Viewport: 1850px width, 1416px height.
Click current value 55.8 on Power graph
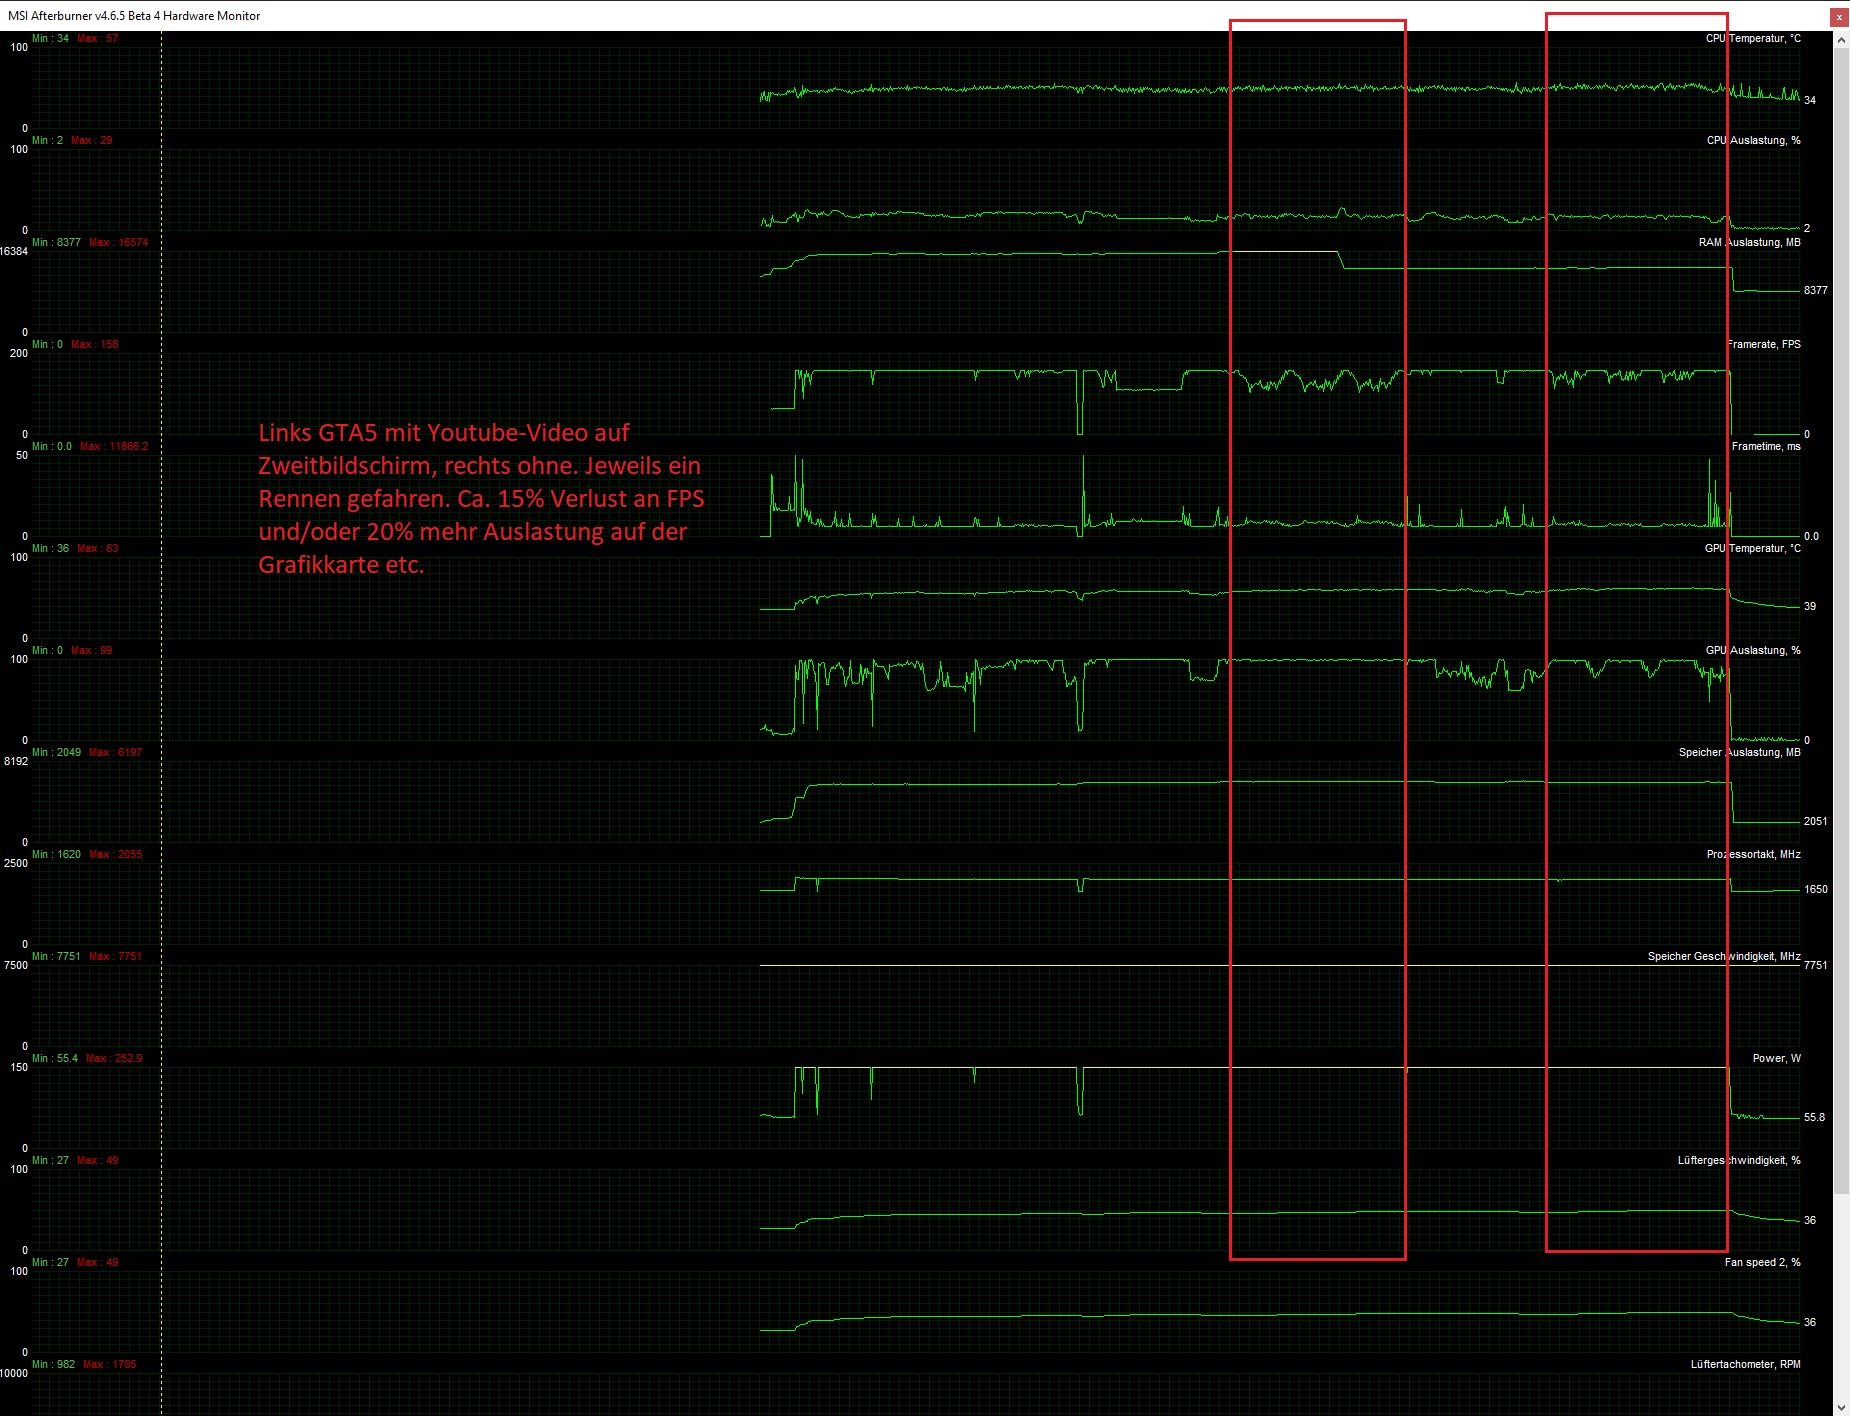(1814, 1117)
